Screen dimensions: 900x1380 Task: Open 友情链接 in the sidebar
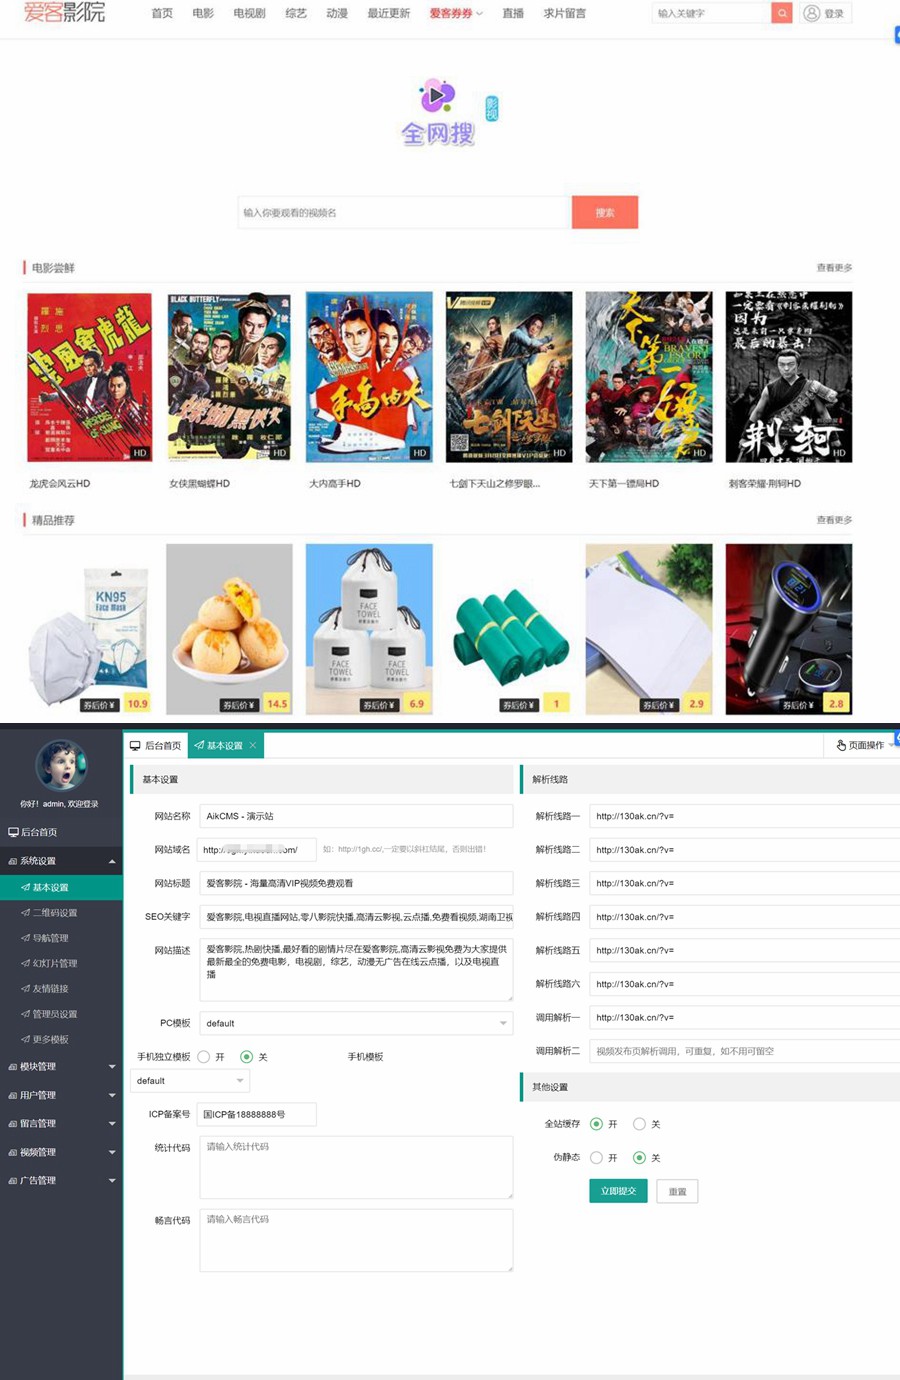[x=50, y=989]
